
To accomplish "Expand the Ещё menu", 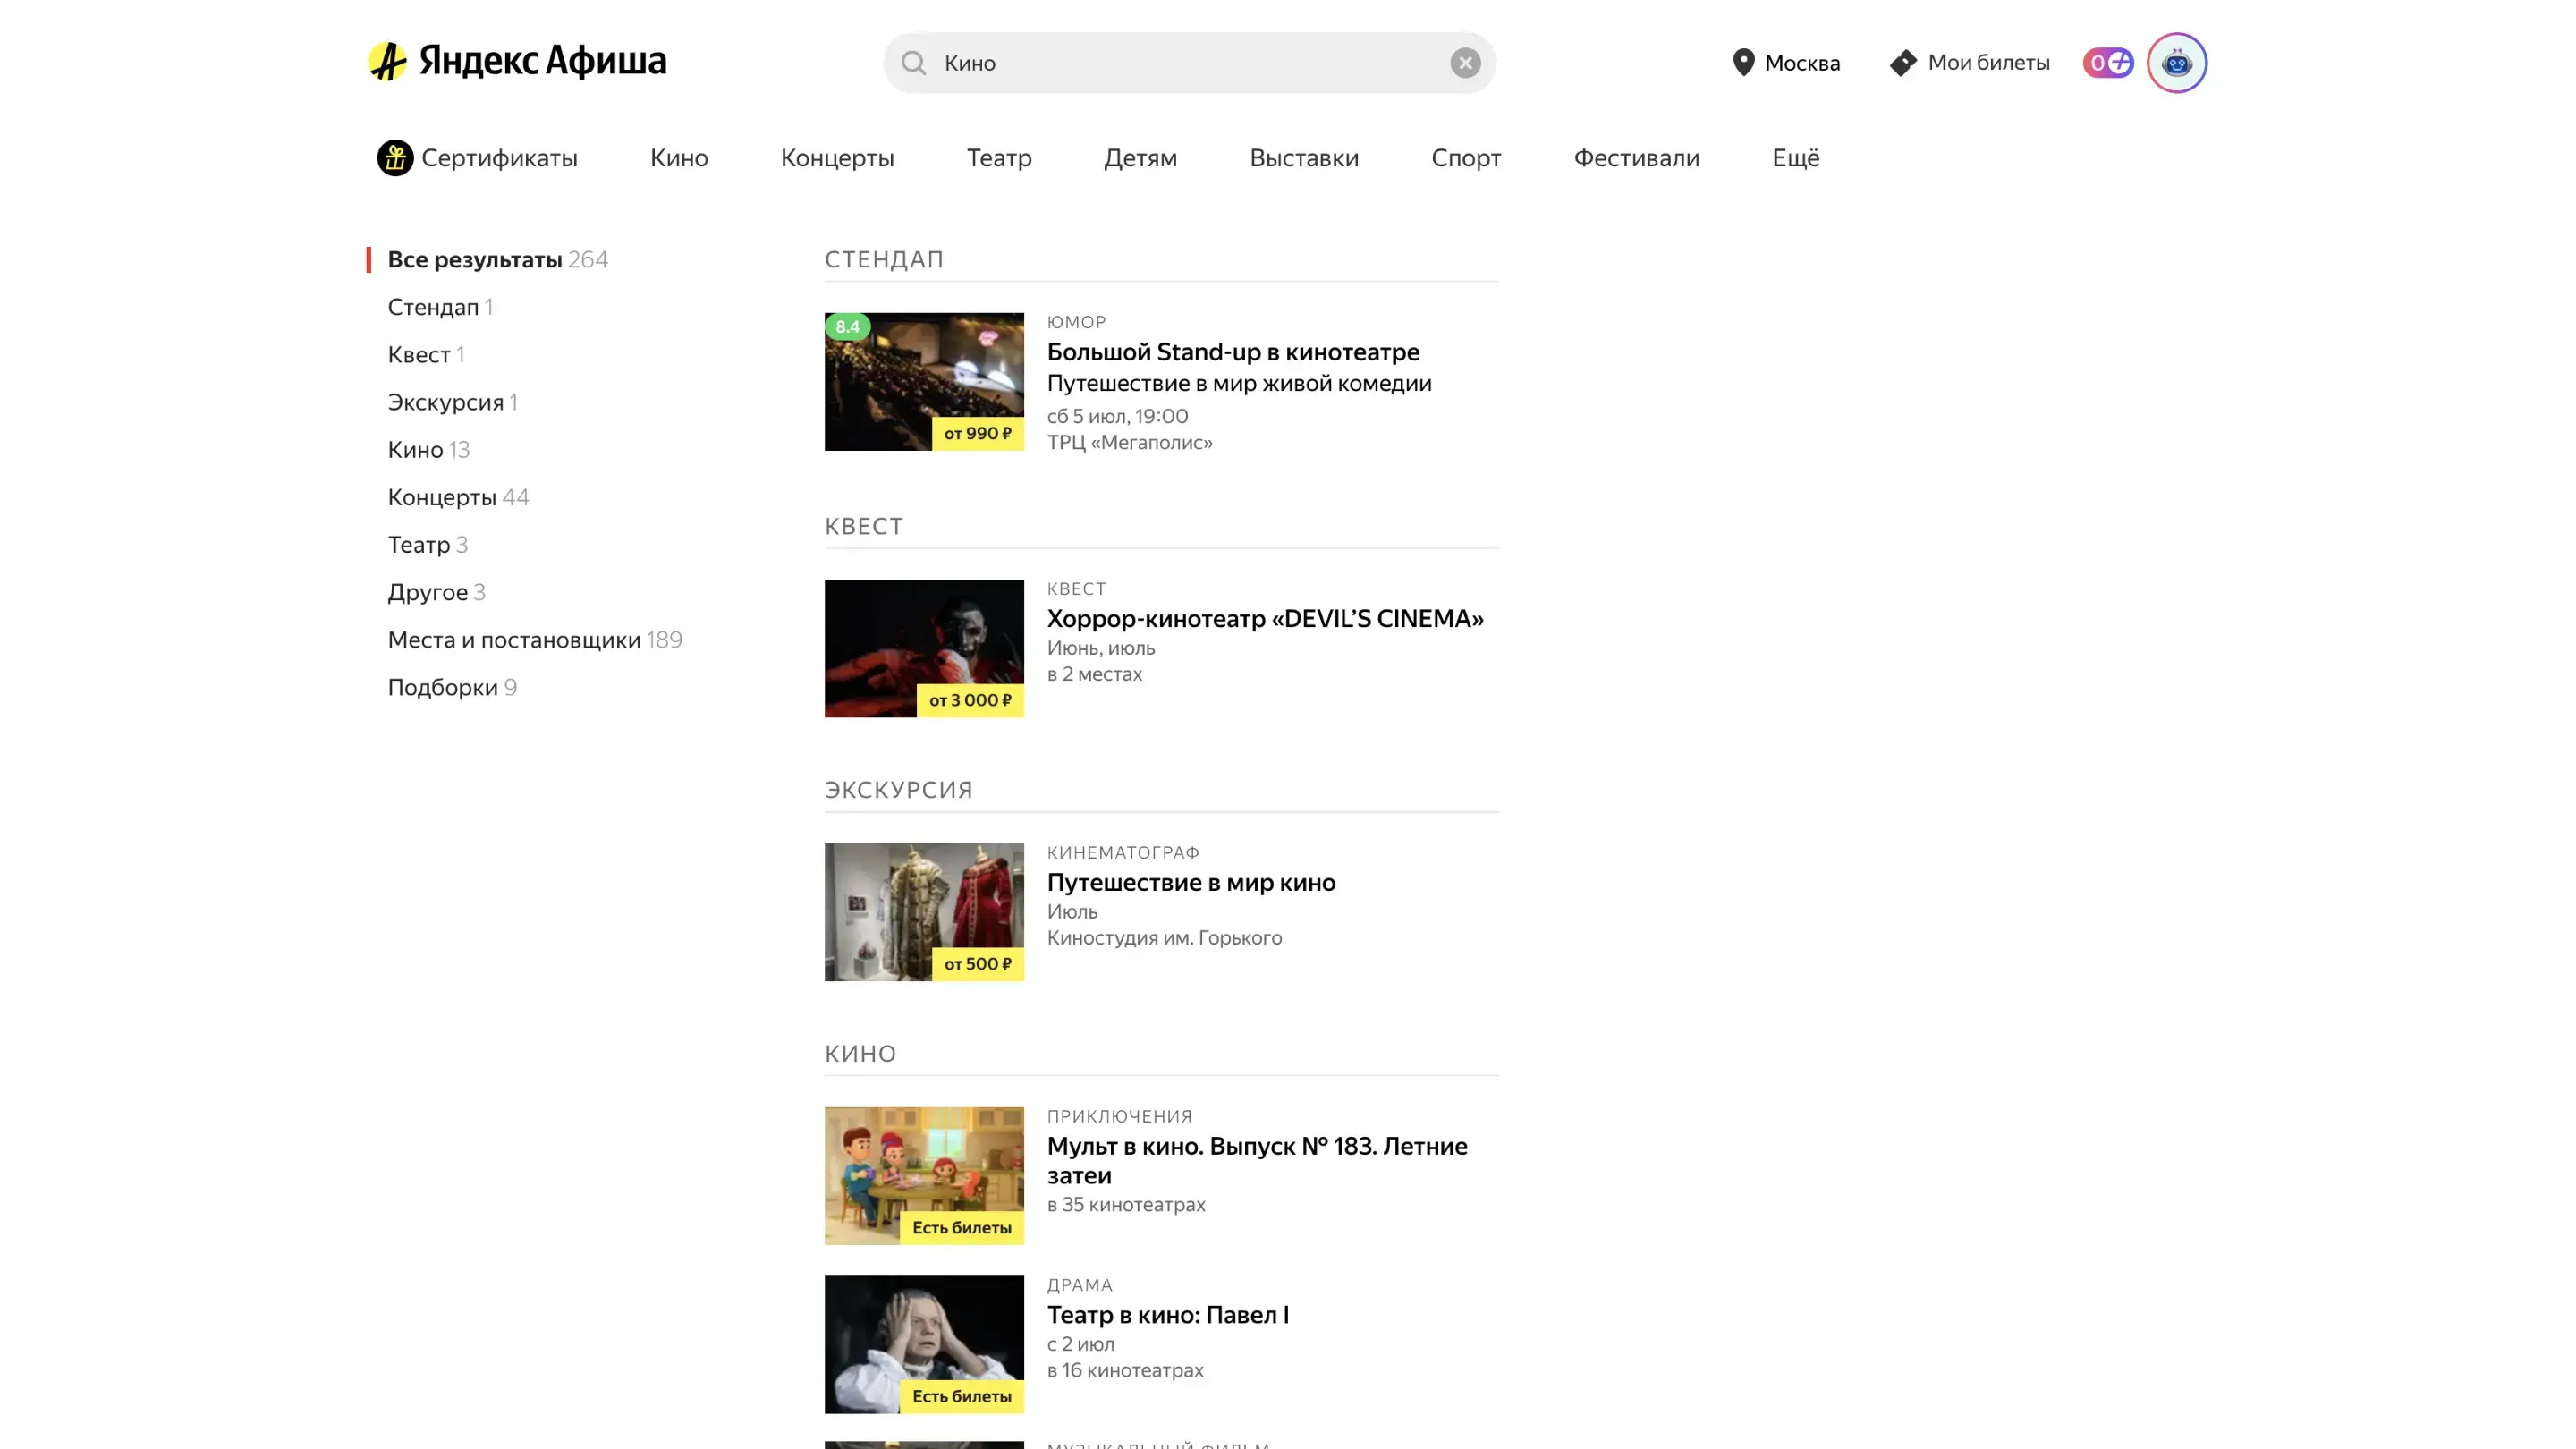I will pyautogui.click(x=1795, y=157).
